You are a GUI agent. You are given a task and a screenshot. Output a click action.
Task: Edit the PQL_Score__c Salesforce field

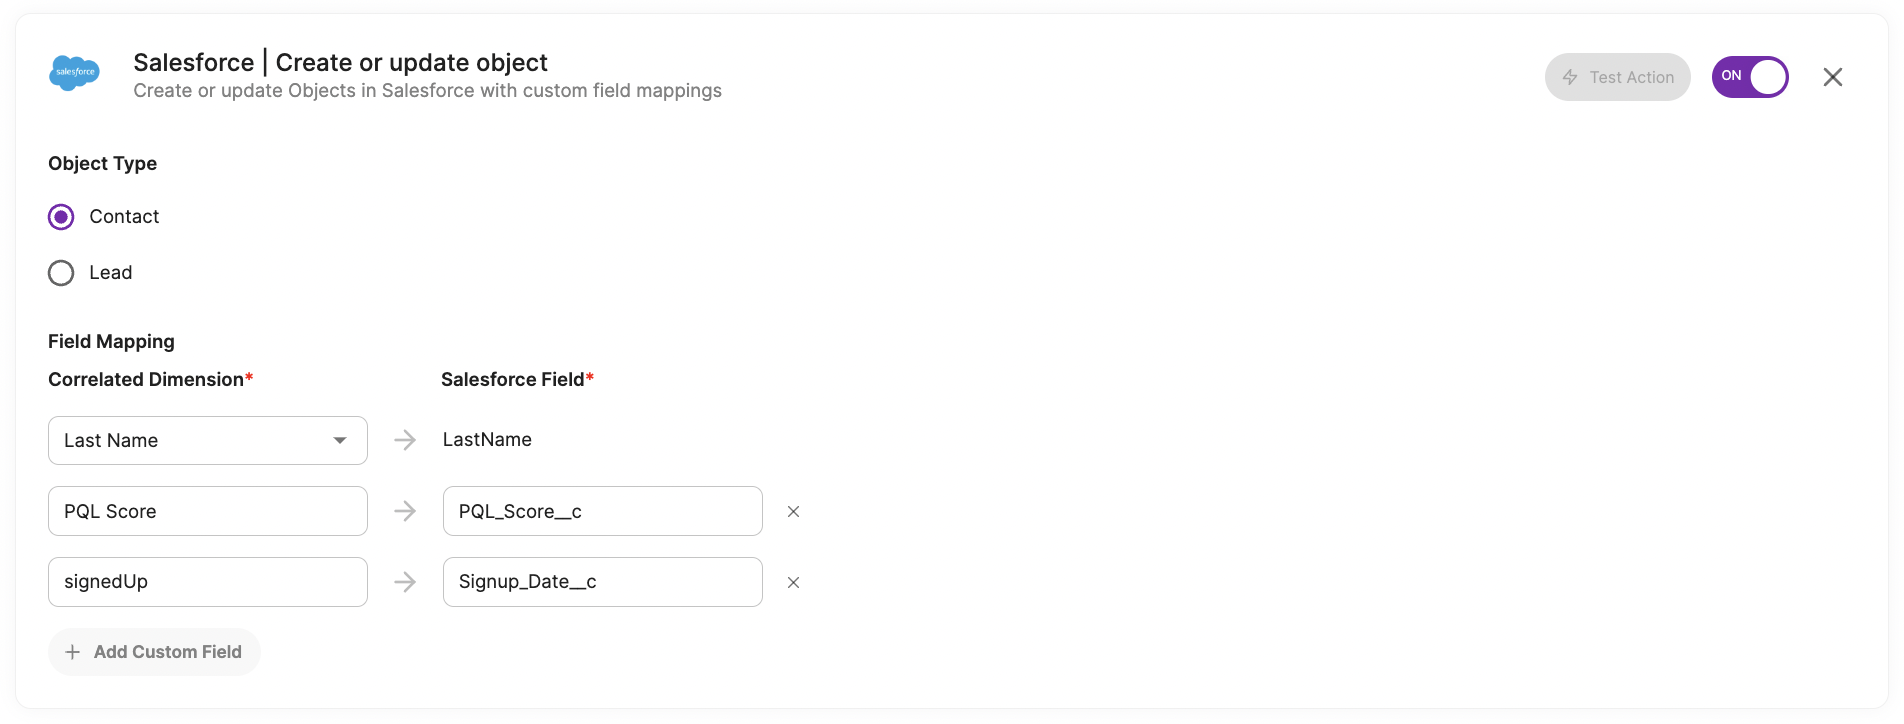tap(603, 511)
